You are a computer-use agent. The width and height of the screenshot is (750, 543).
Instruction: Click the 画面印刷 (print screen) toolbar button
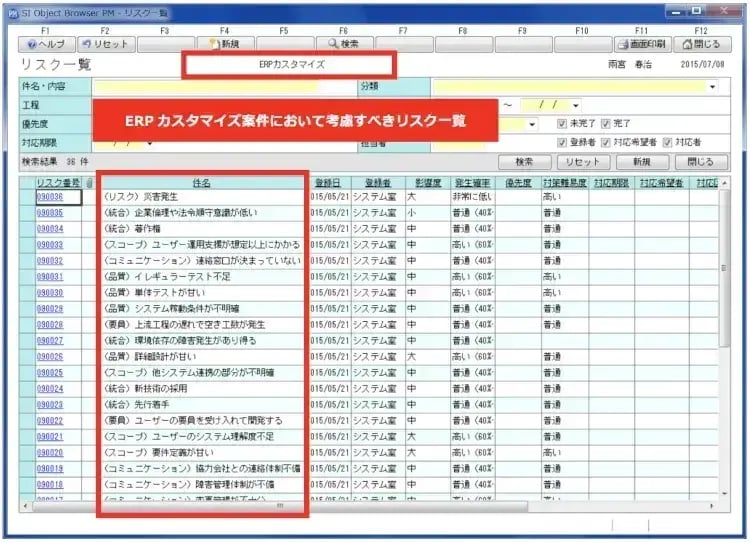(641, 44)
